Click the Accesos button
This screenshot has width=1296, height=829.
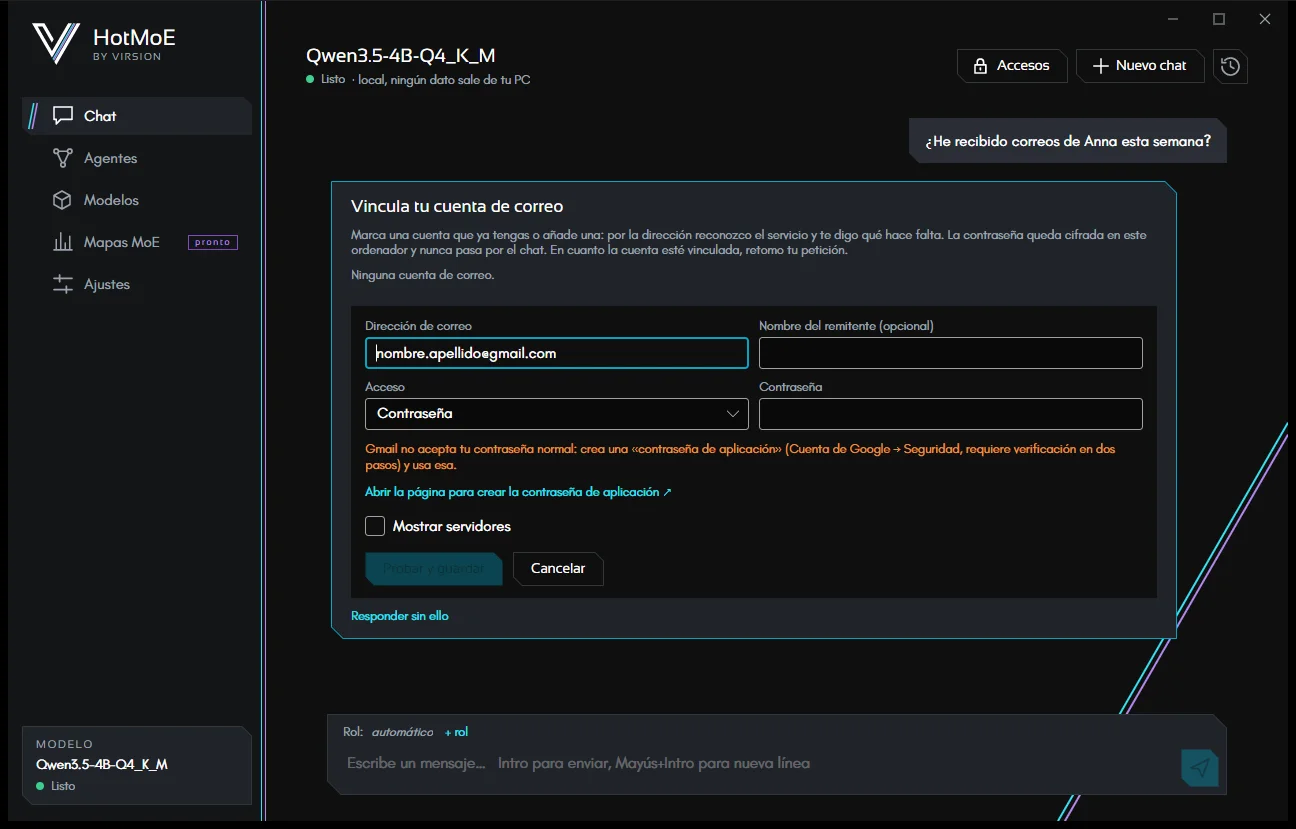point(1012,66)
